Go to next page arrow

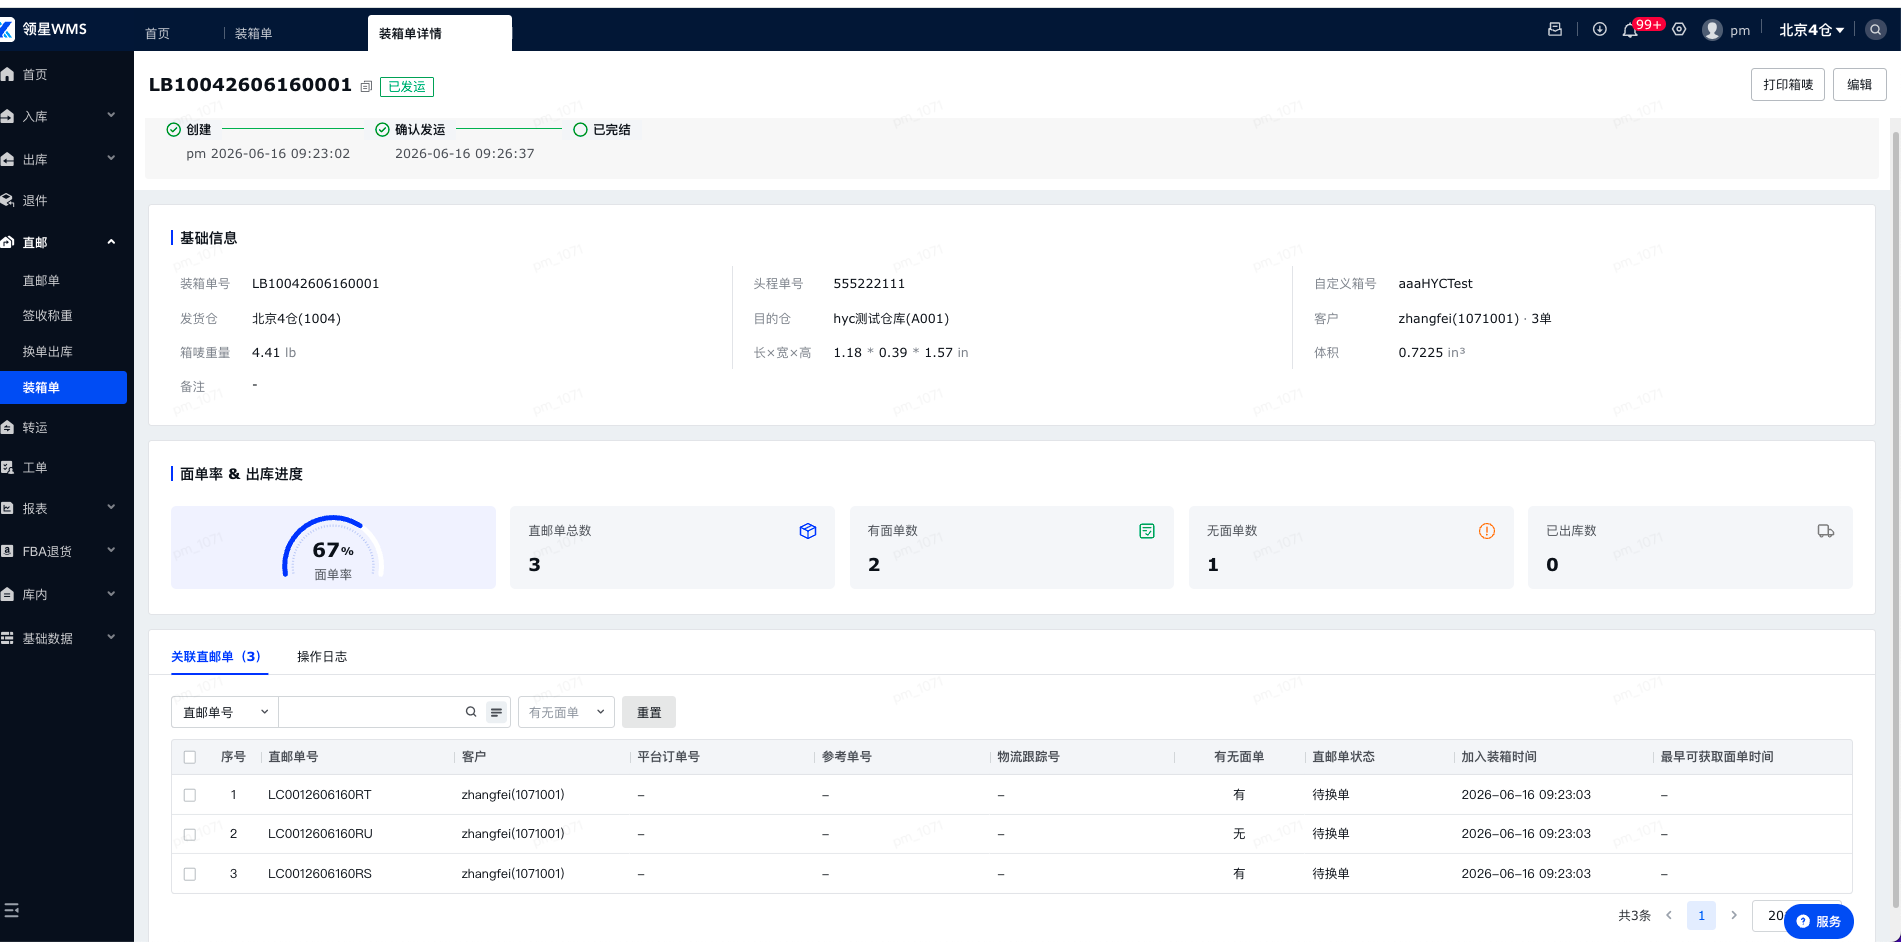click(1734, 915)
